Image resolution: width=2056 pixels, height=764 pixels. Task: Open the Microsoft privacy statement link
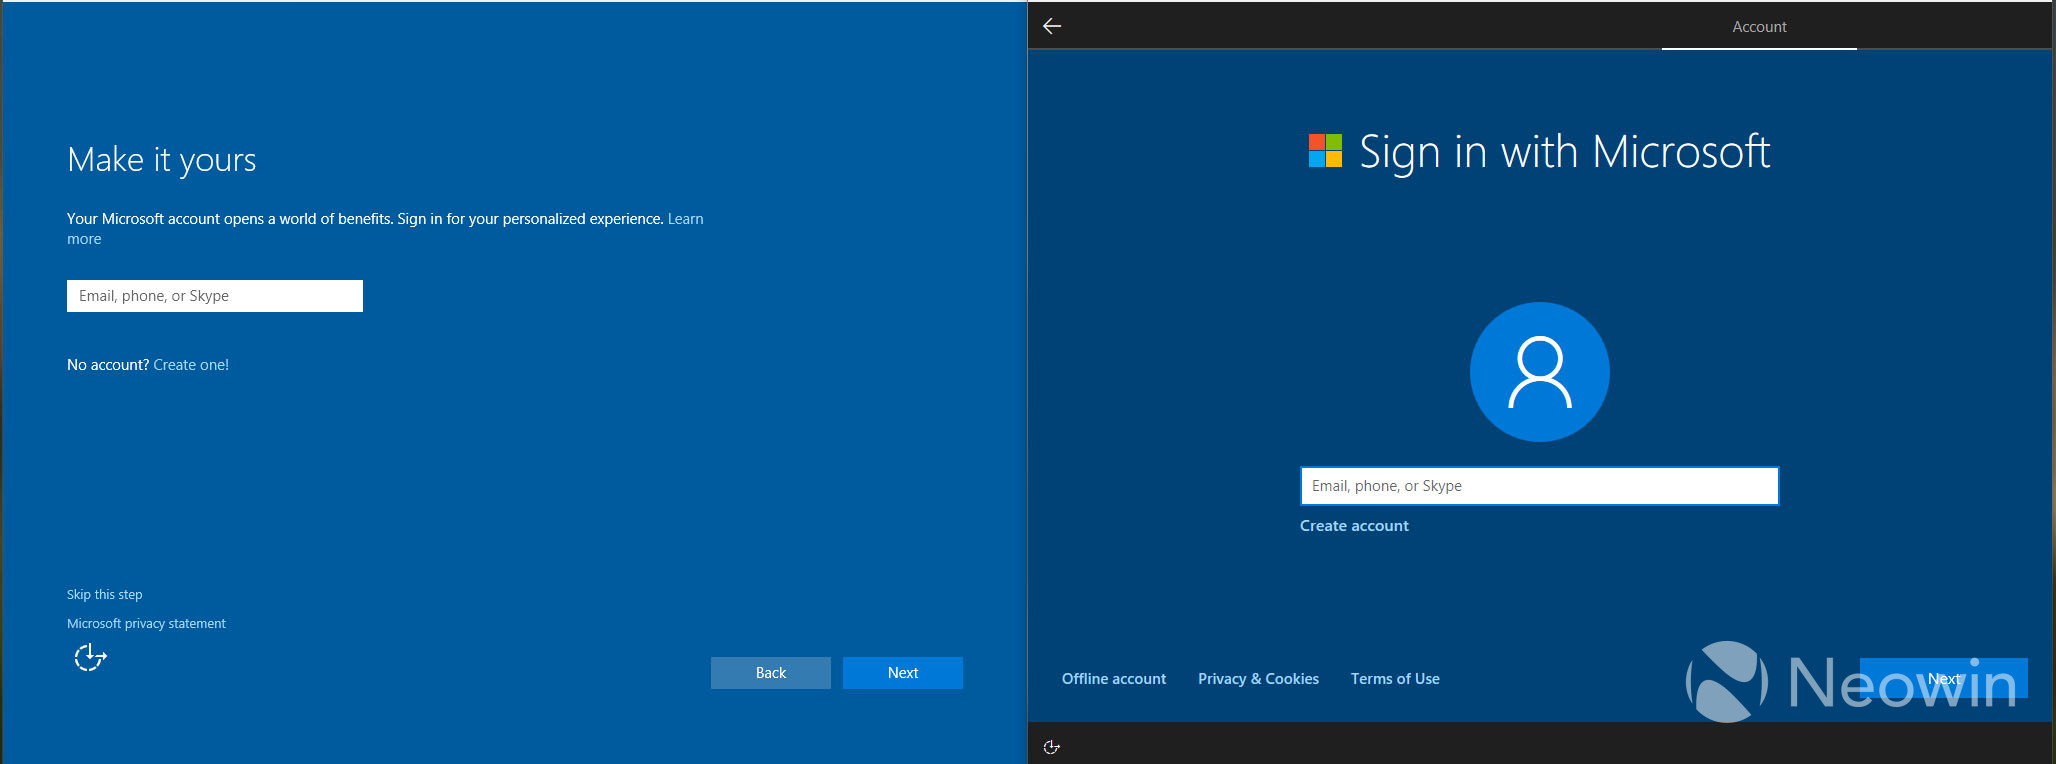(x=146, y=623)
